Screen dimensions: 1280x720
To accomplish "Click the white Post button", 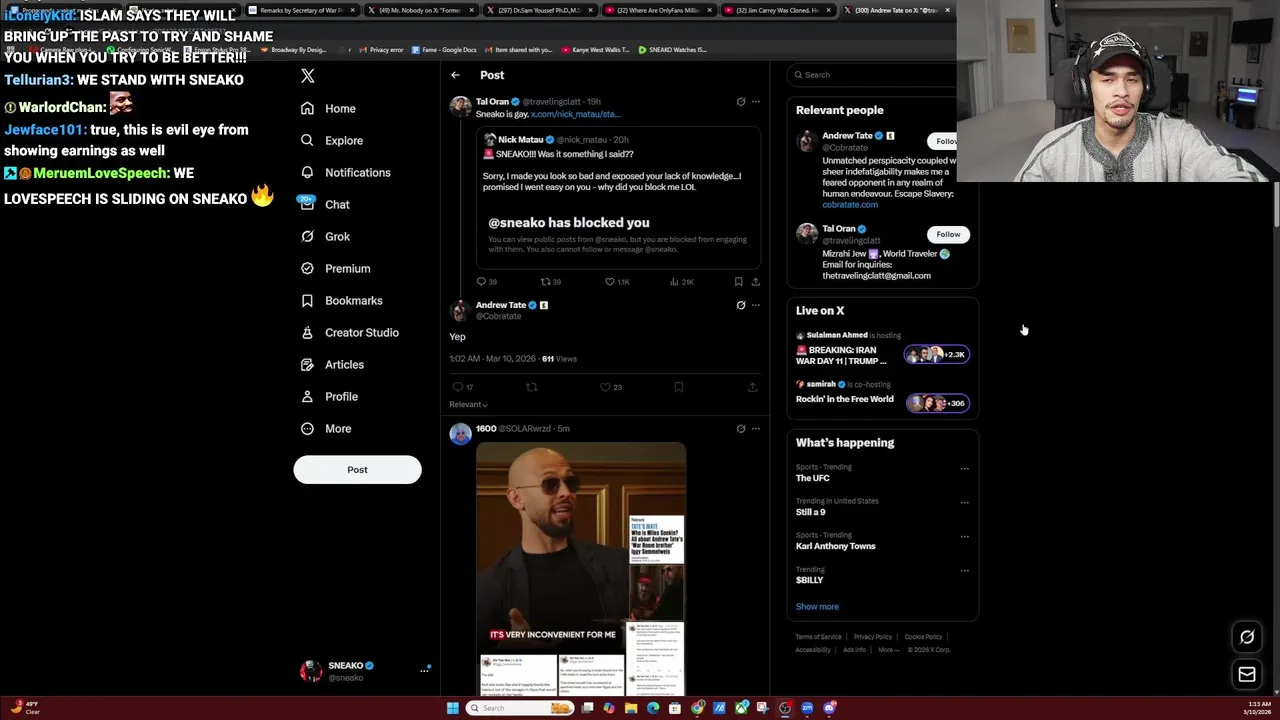I will [x=357, y=469].
